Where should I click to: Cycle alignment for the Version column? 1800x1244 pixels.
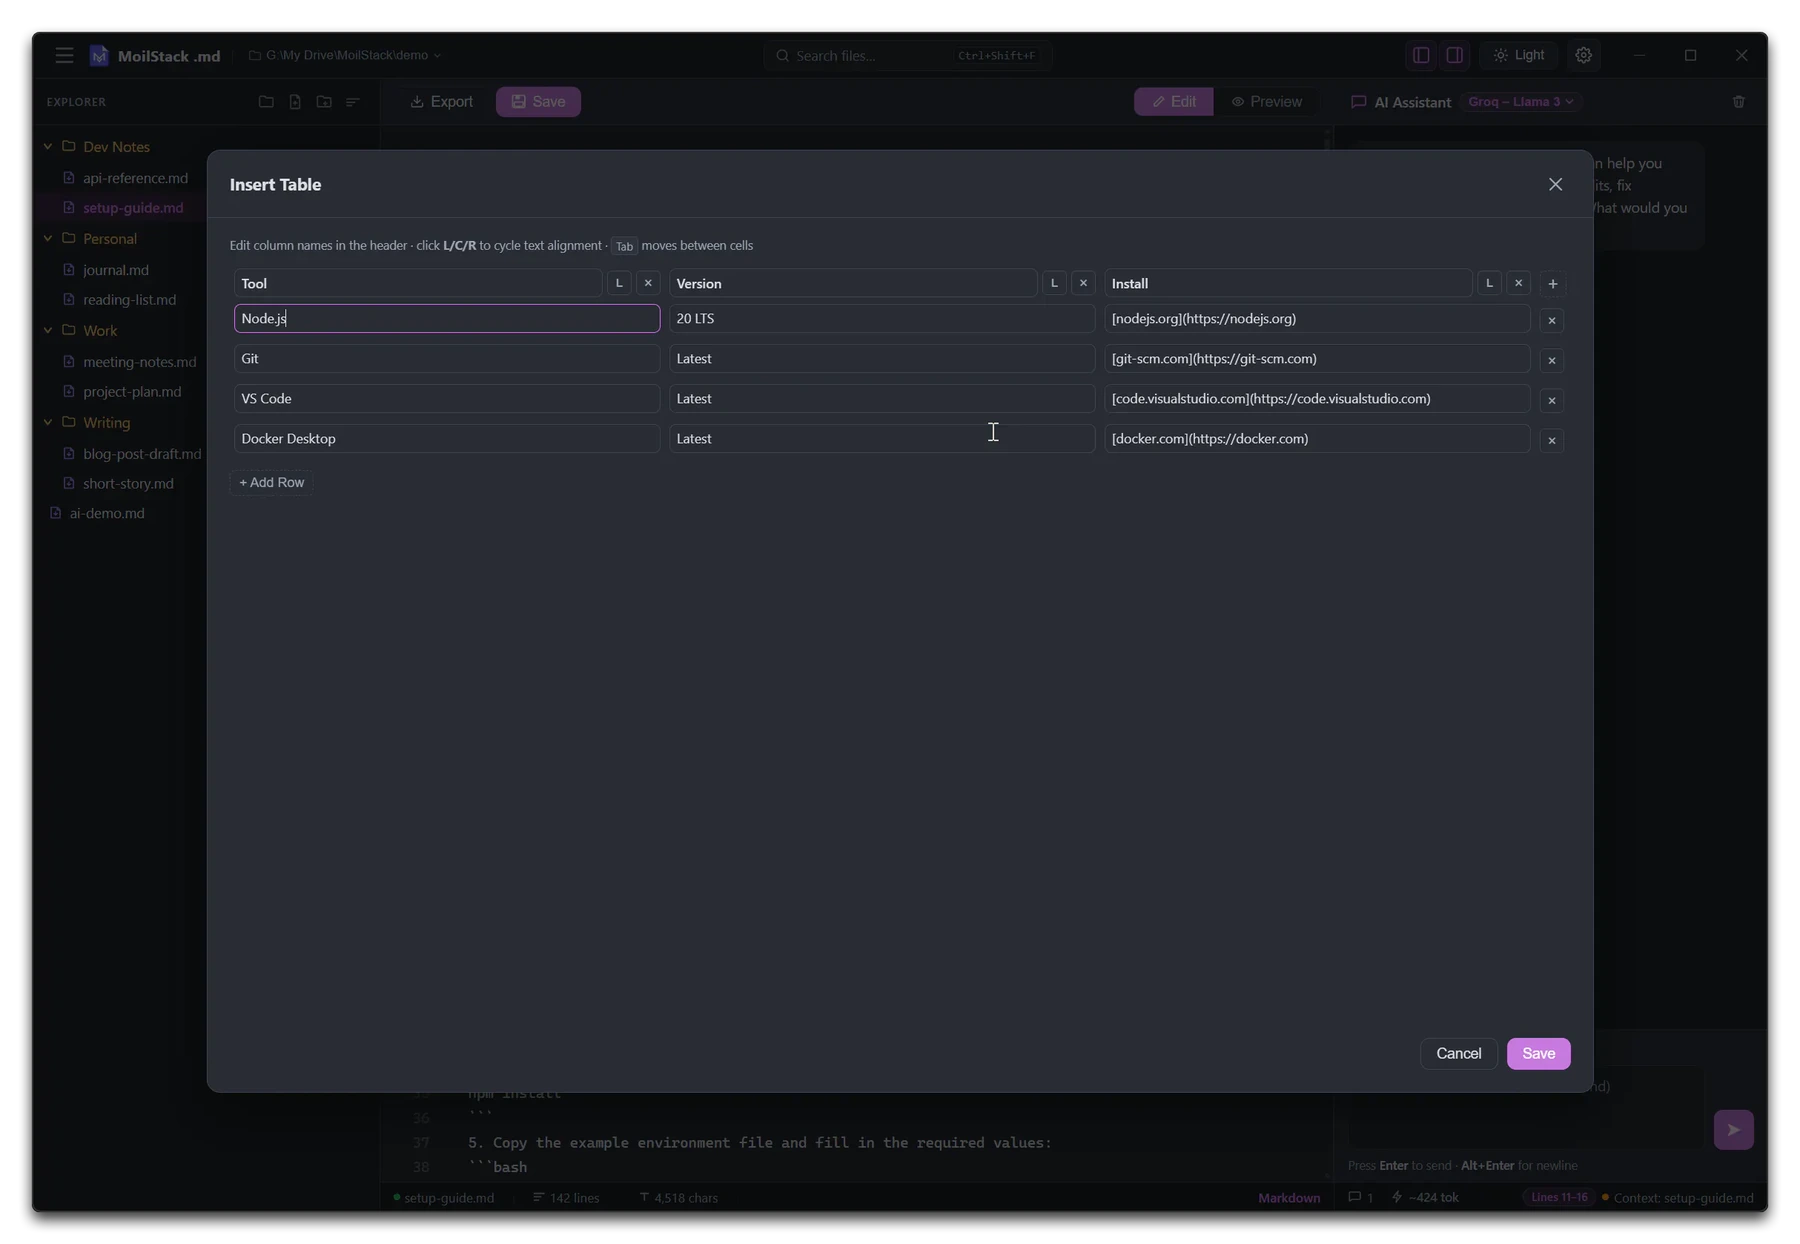(x=1054, y=283)
